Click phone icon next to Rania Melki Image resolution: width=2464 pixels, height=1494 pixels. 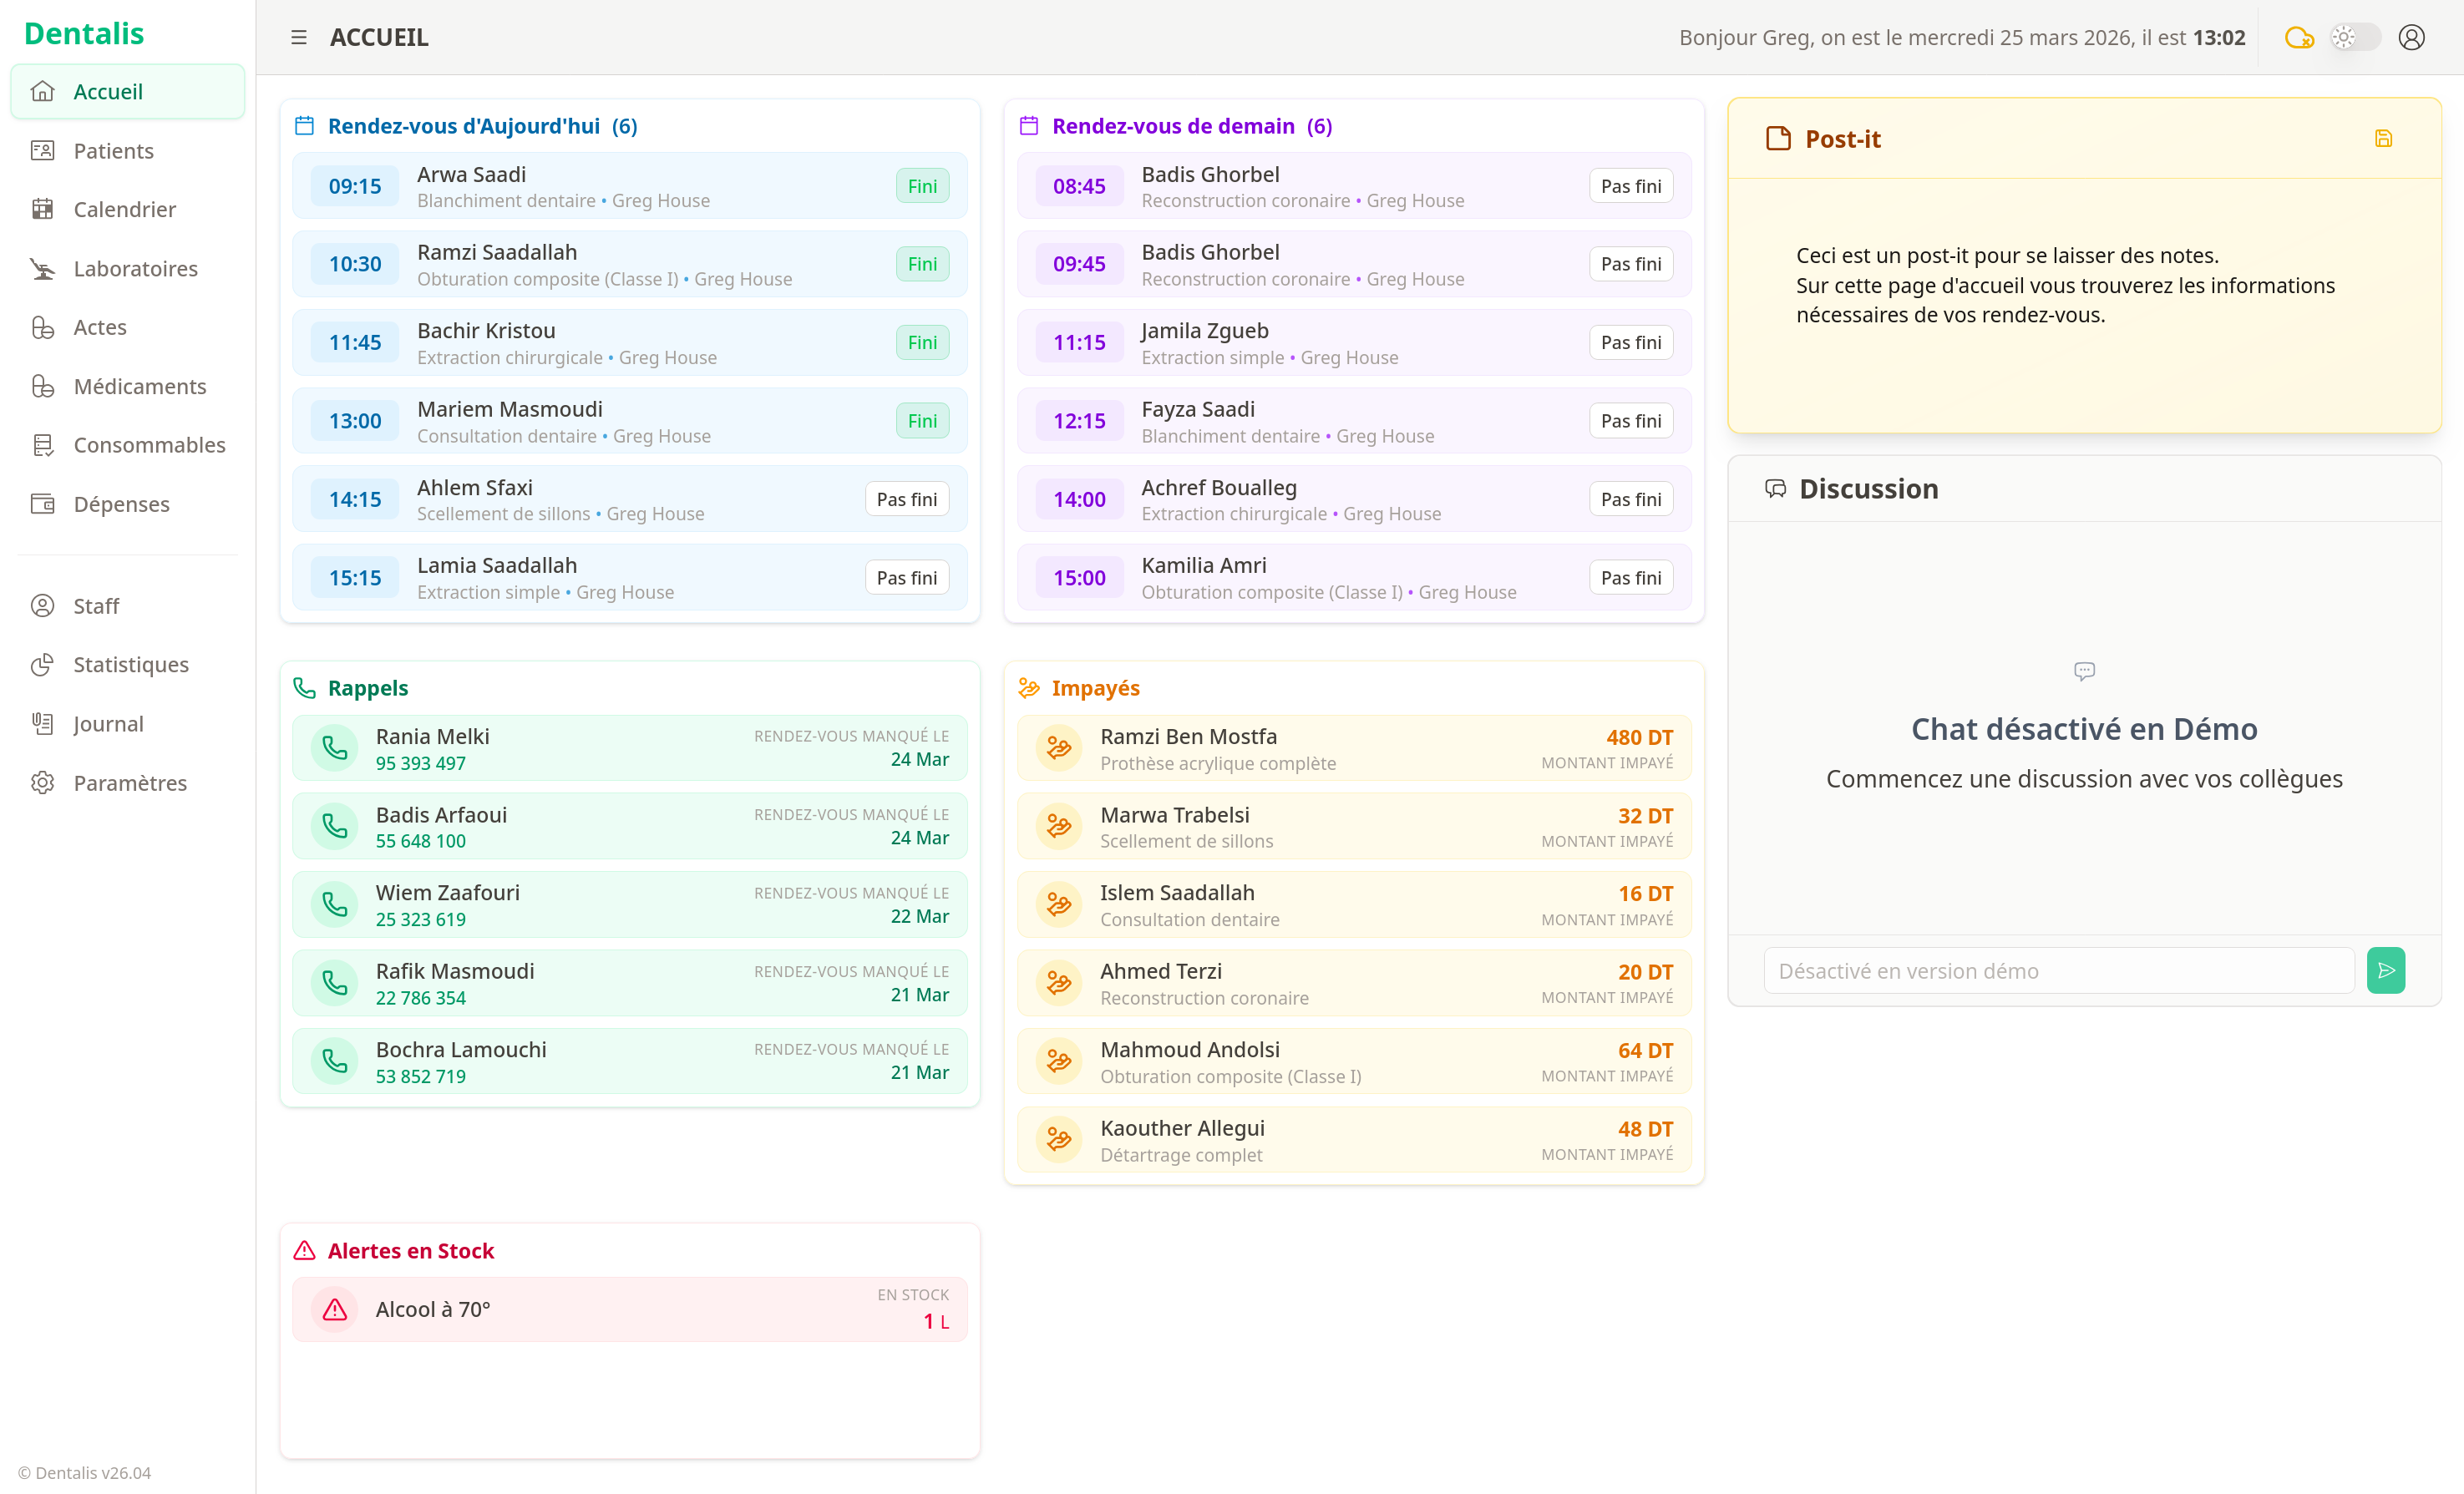[335, 748]
